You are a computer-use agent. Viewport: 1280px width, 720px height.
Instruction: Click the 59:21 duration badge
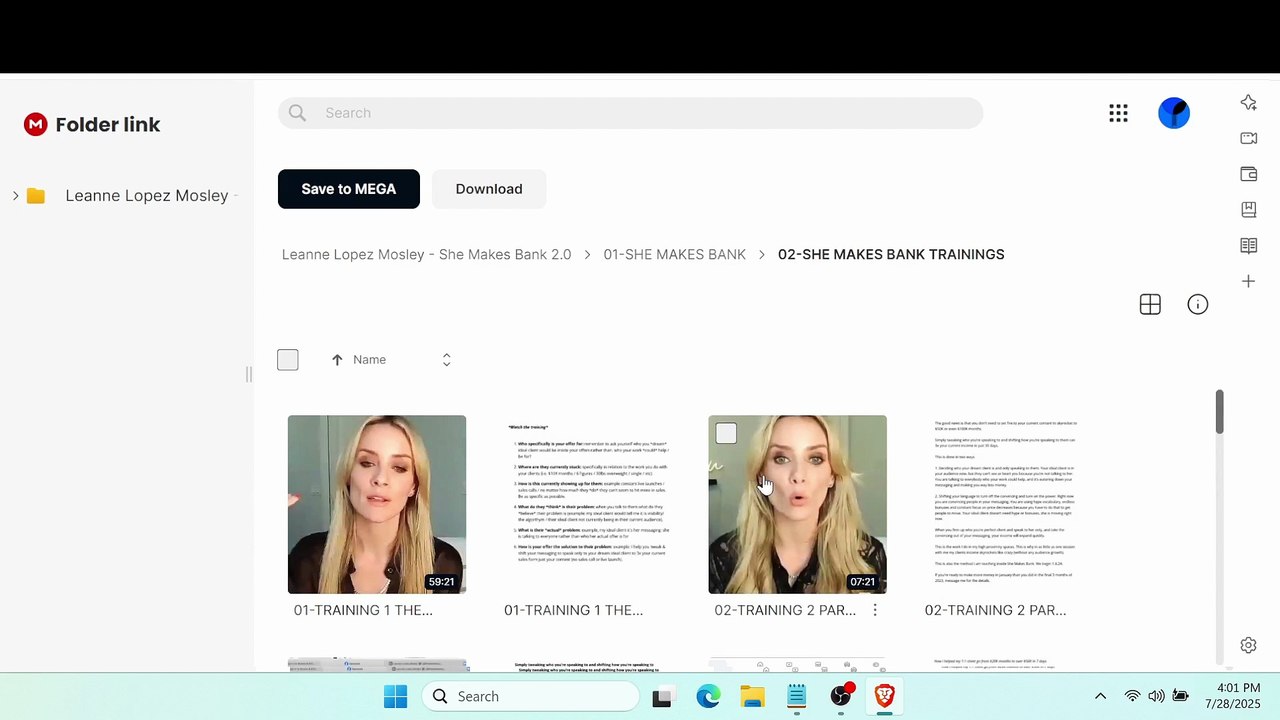tap(441, 582)
